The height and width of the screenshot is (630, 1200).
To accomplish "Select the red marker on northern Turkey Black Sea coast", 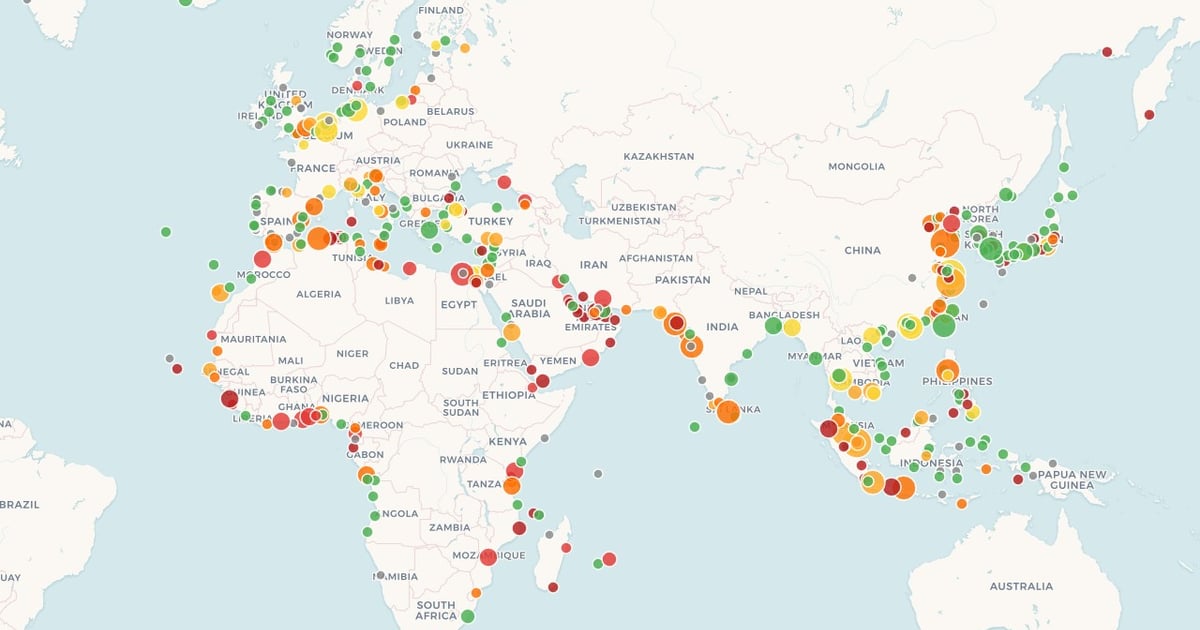I will coord(504,182).
